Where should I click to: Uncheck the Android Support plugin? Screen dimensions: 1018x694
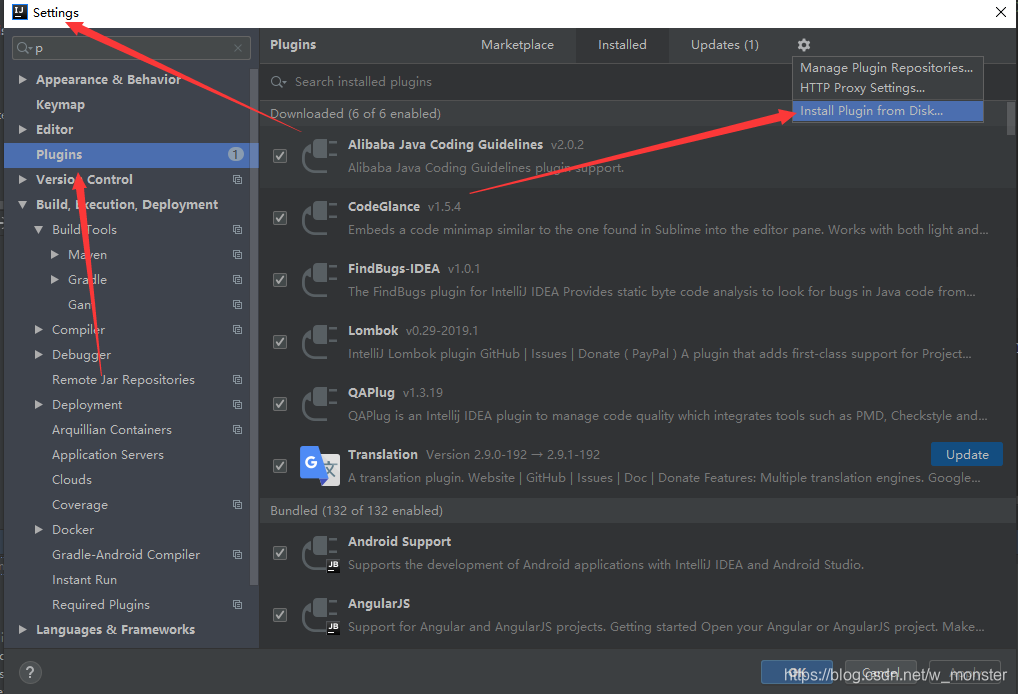click(280, 553)
